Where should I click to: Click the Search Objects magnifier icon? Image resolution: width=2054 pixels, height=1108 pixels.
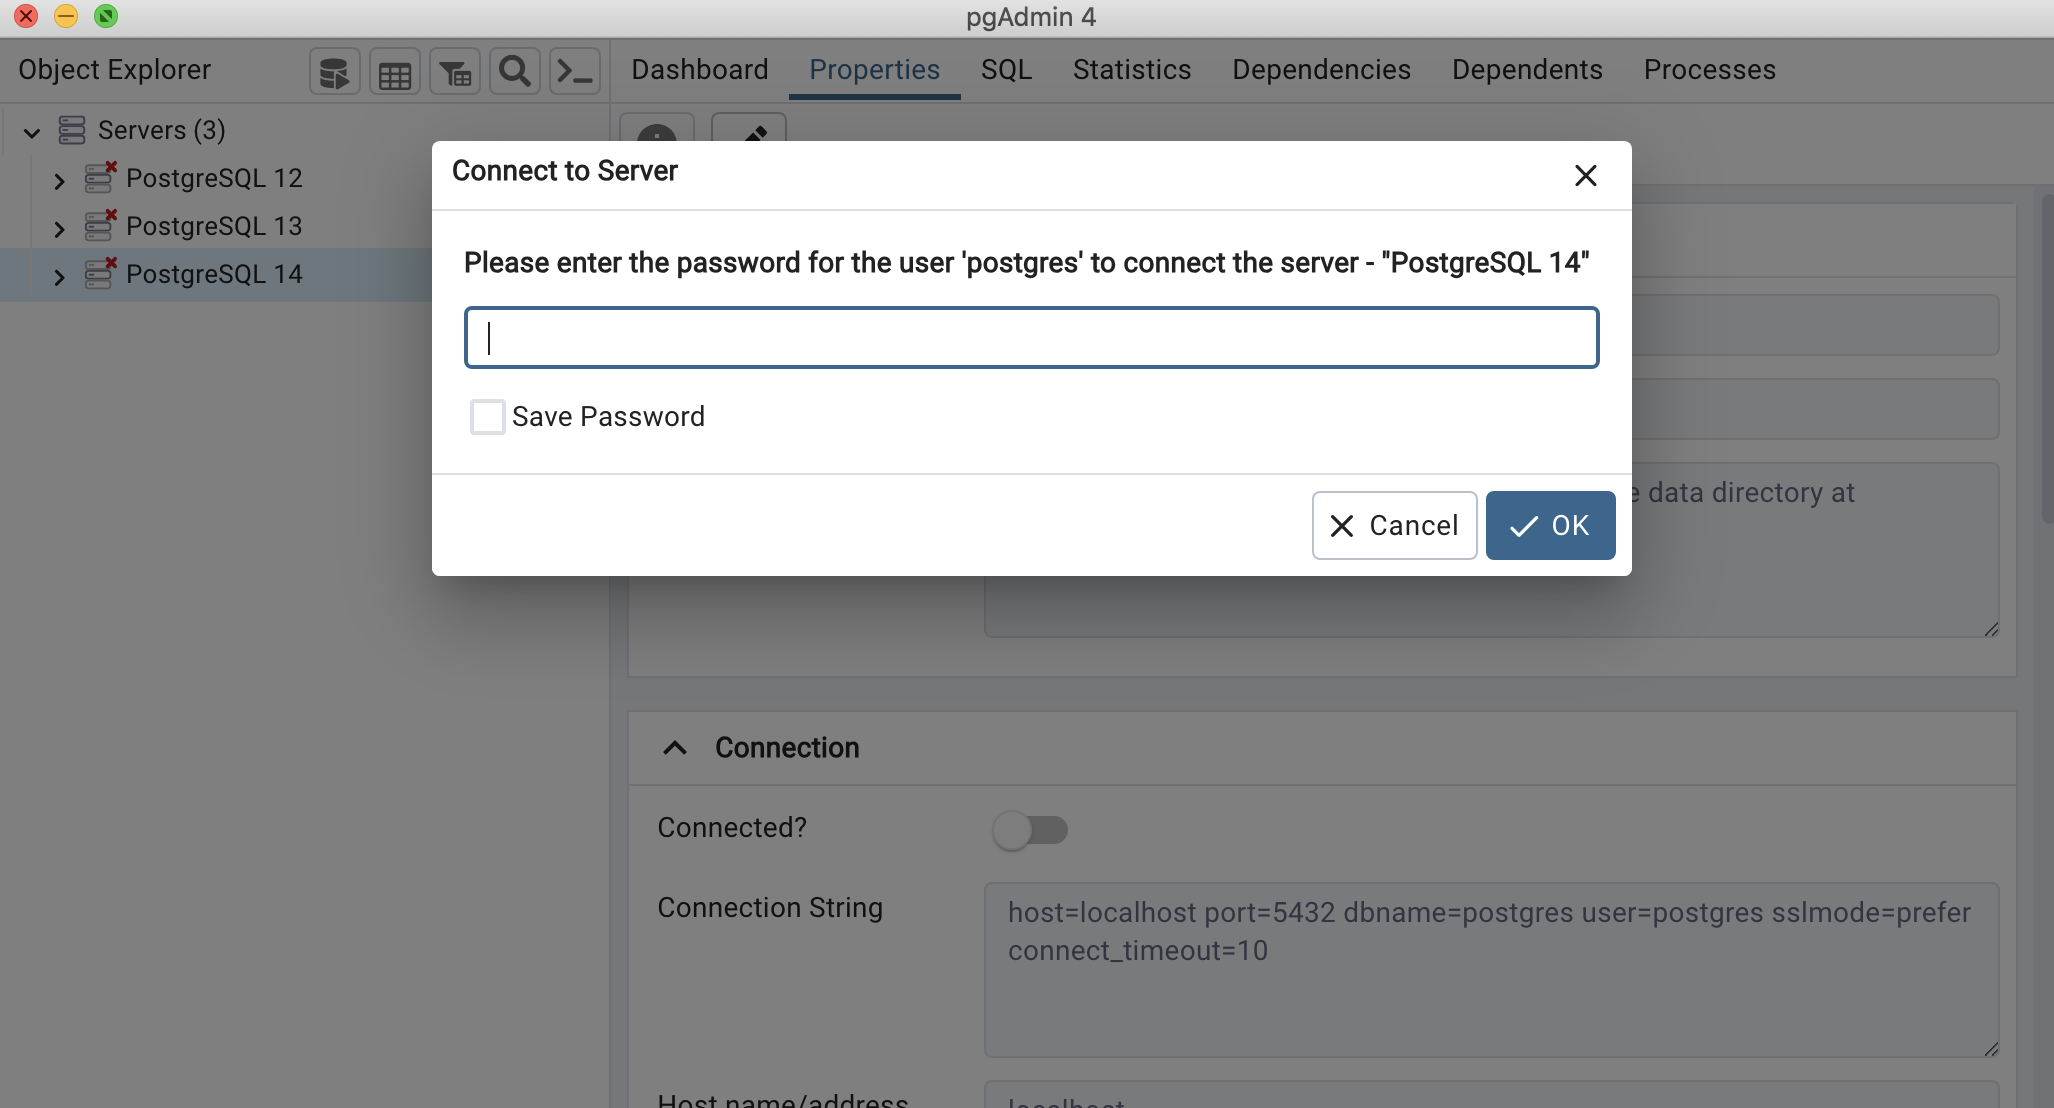[515, 72]
